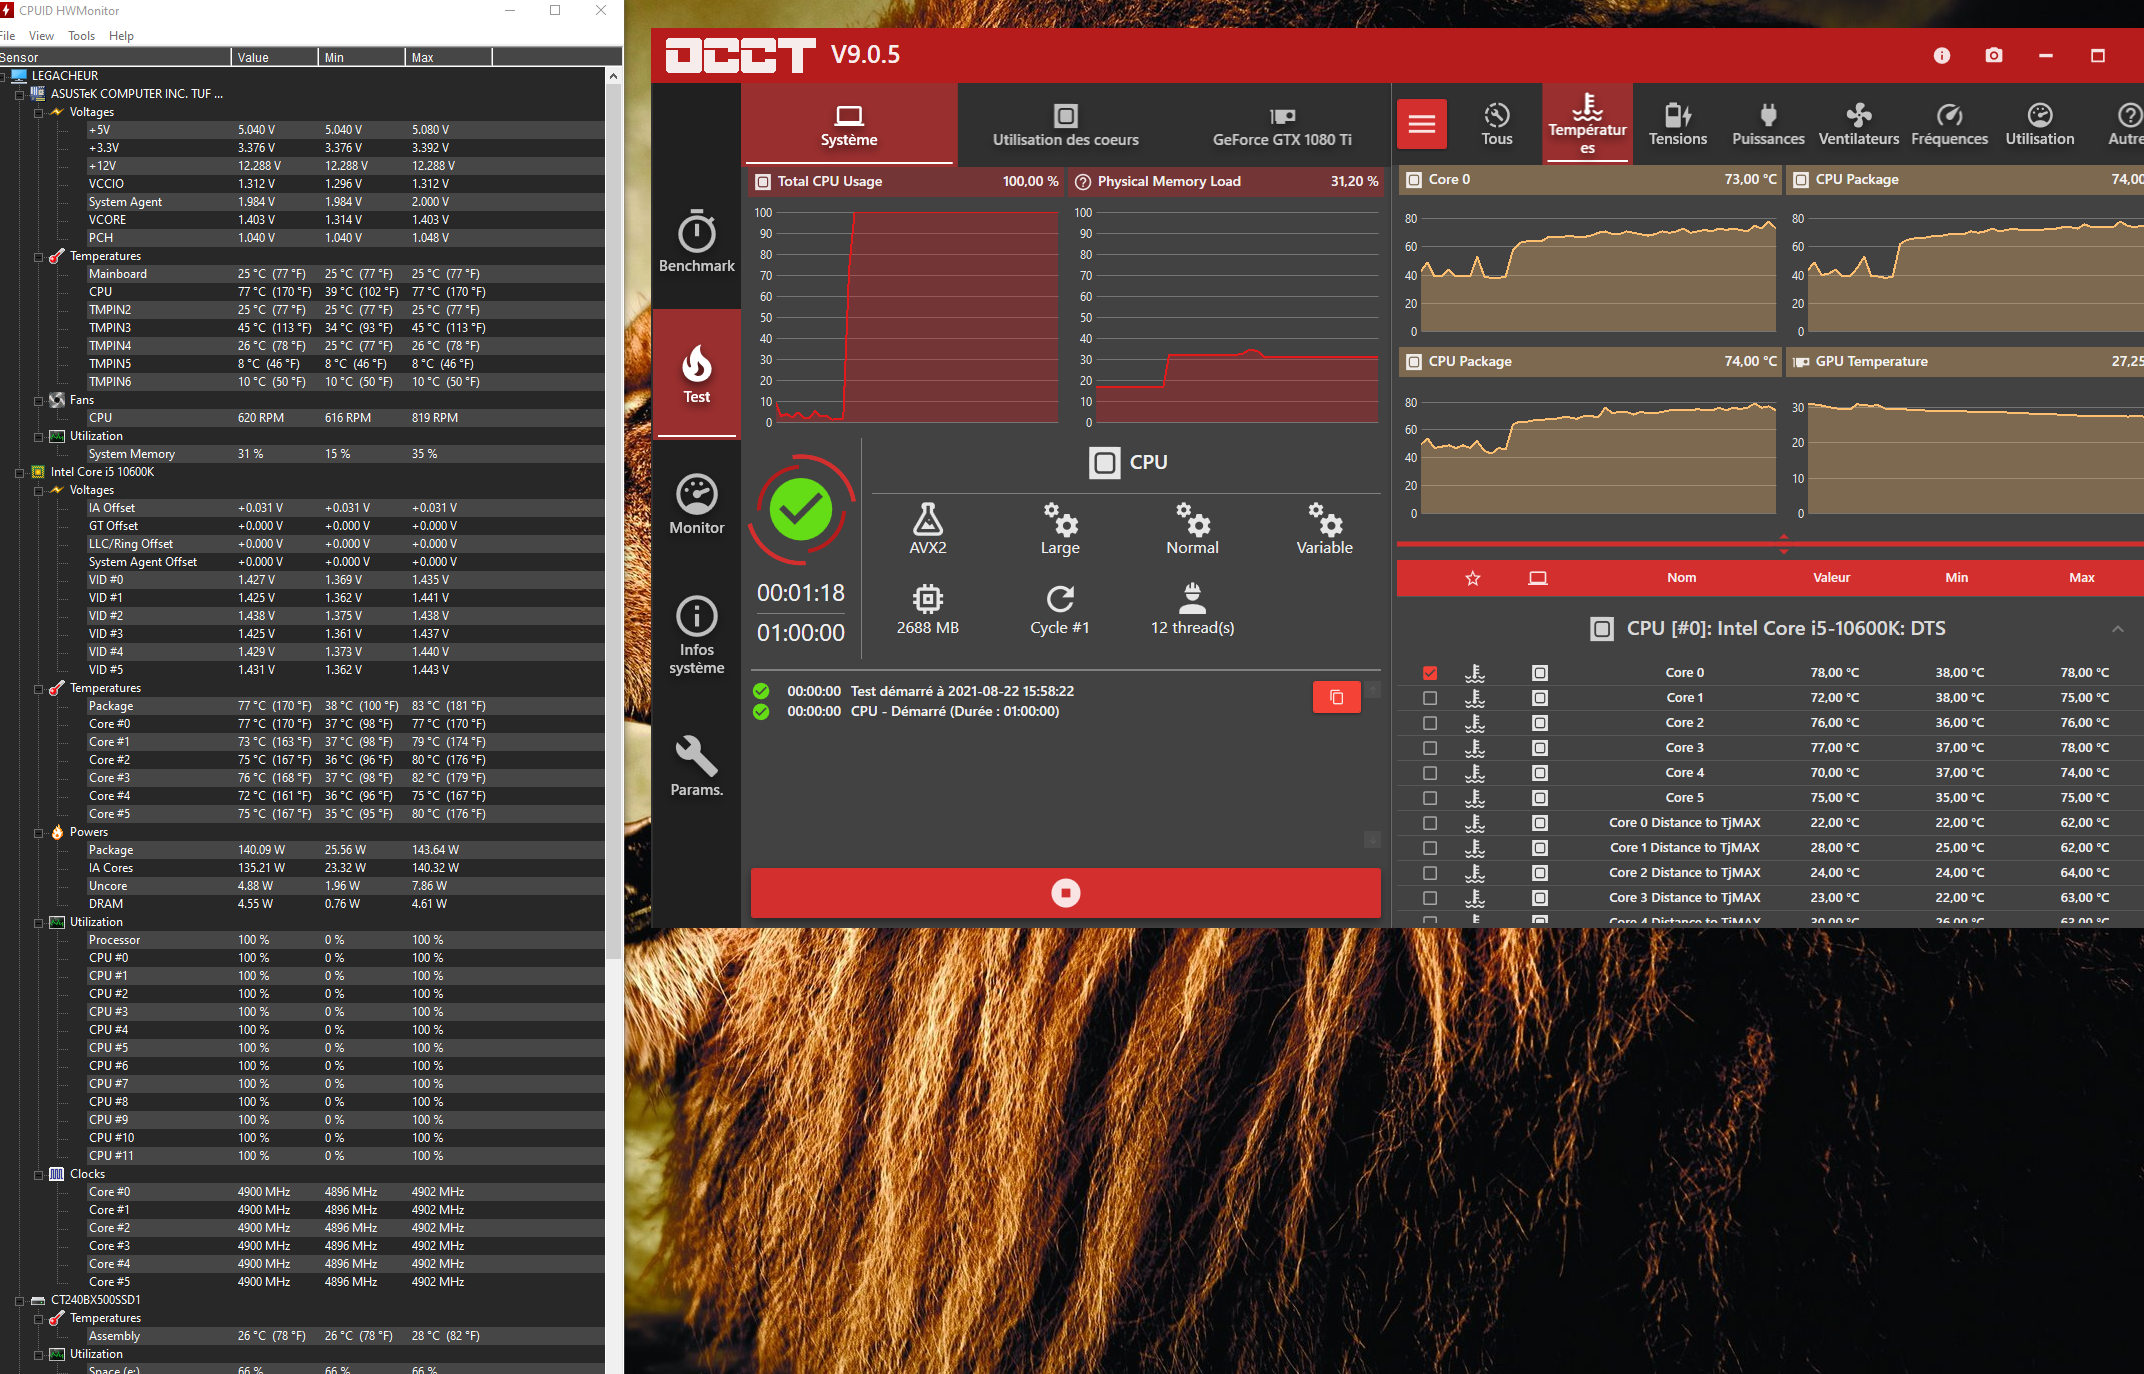The image size is (2144, 1374).
Task: Collapse the Powers node in HWMonitor
Action: coord(38,833)
